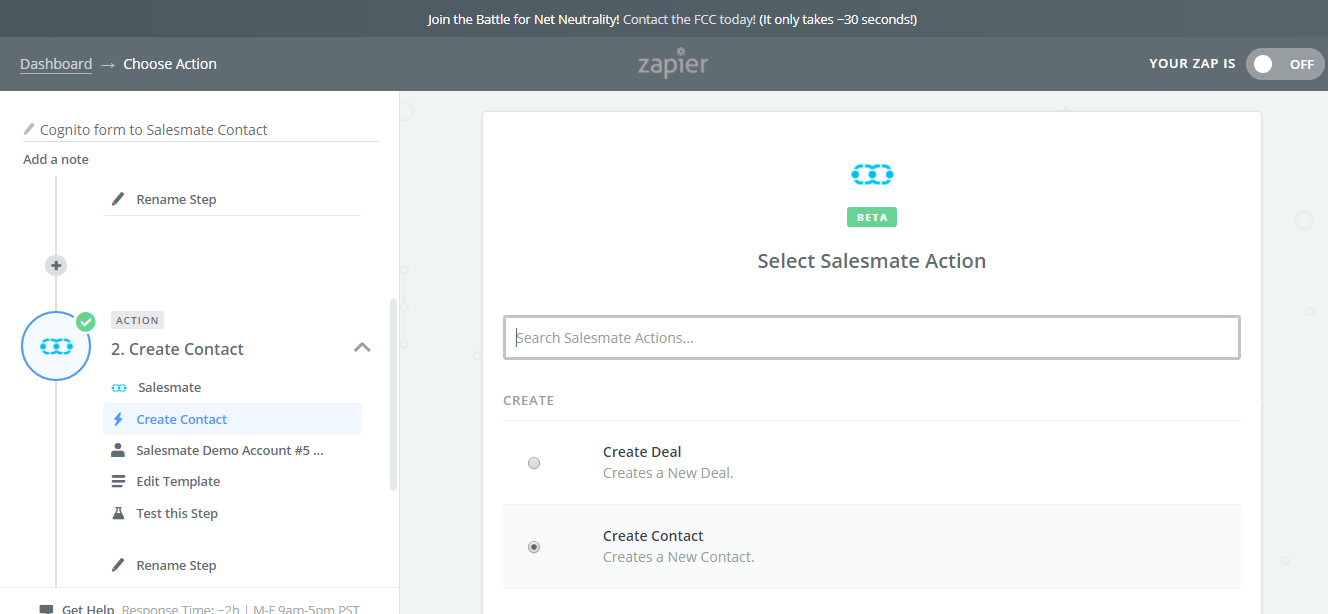Click the Choose Action breadcrumb text
Viewport: 1328px width, 614px height.
[170, 64]
